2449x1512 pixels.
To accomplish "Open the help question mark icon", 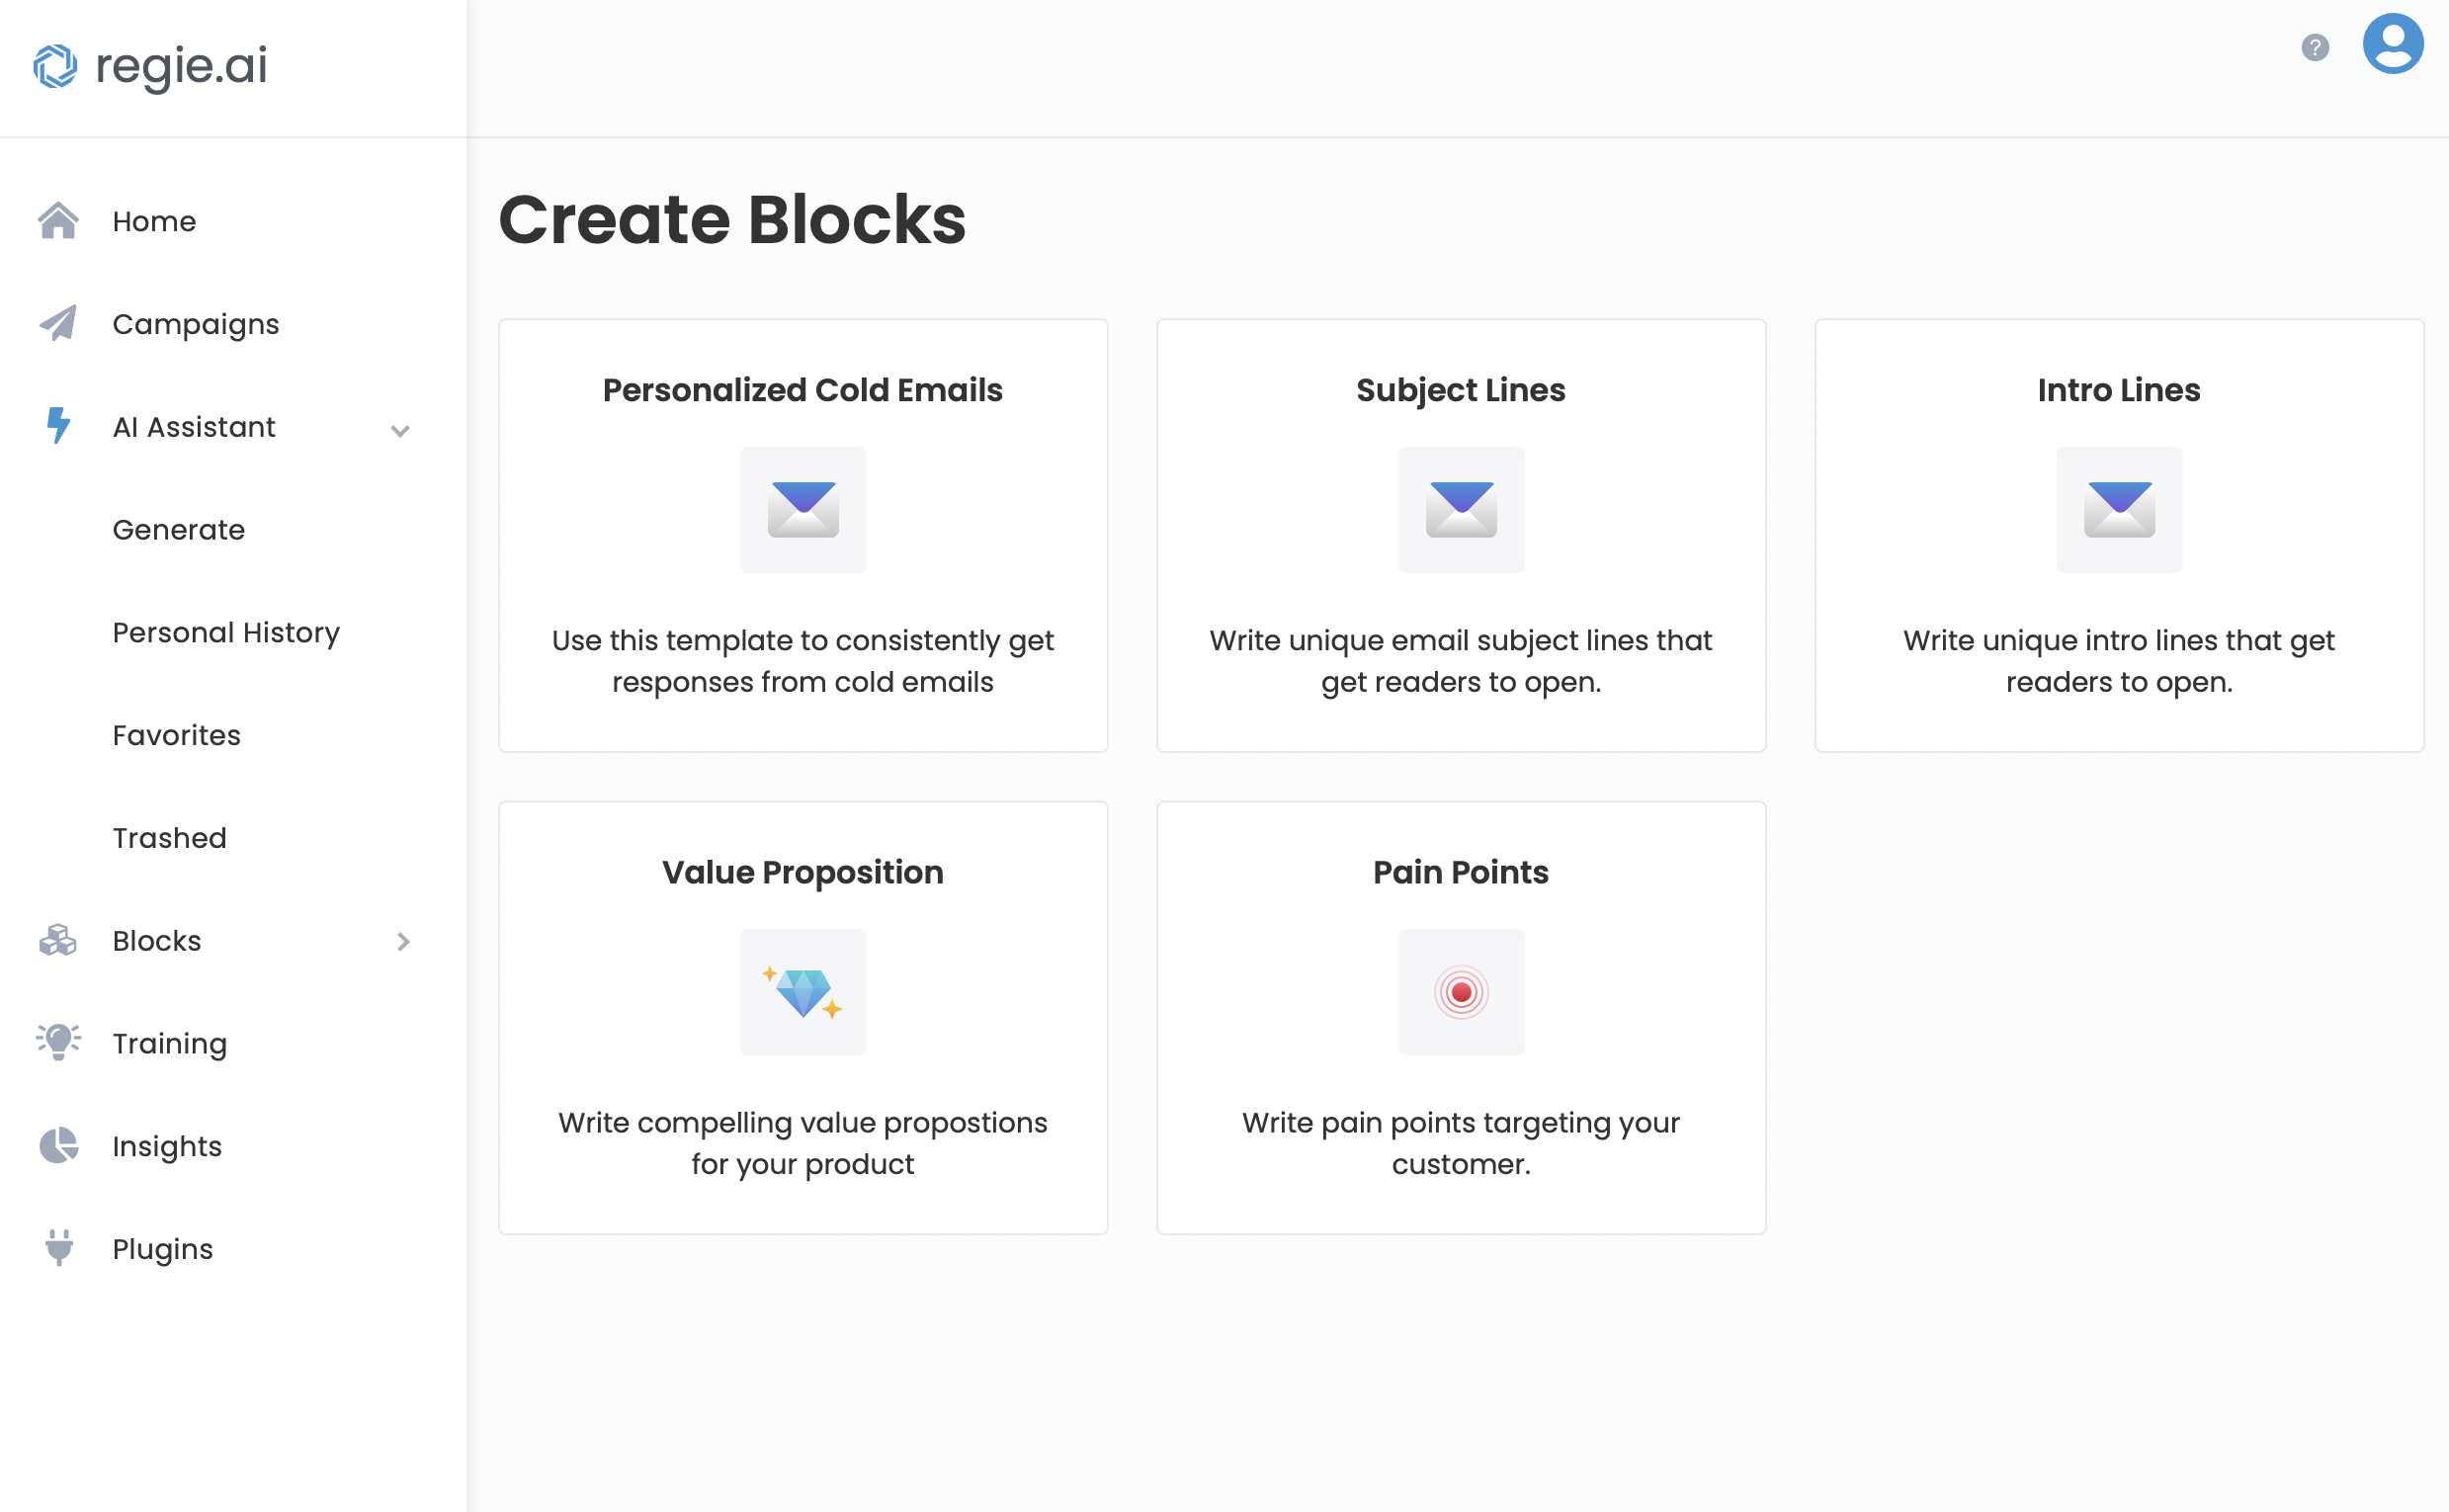I will [2315, 47].
